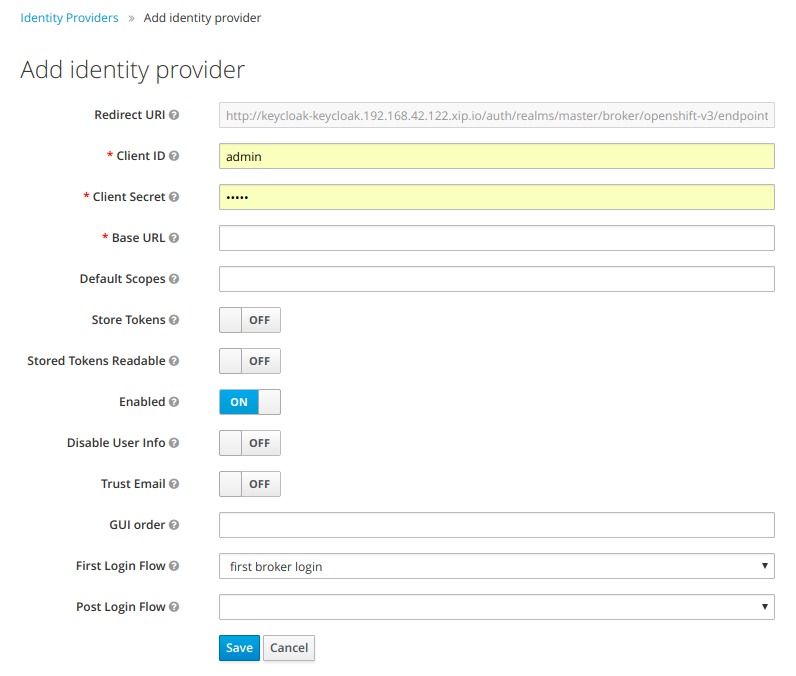Viewport: 796px width, 676px height.
Task: Click the Client Secret help icon
Action: pyautogui.click(x=175, y=197)
